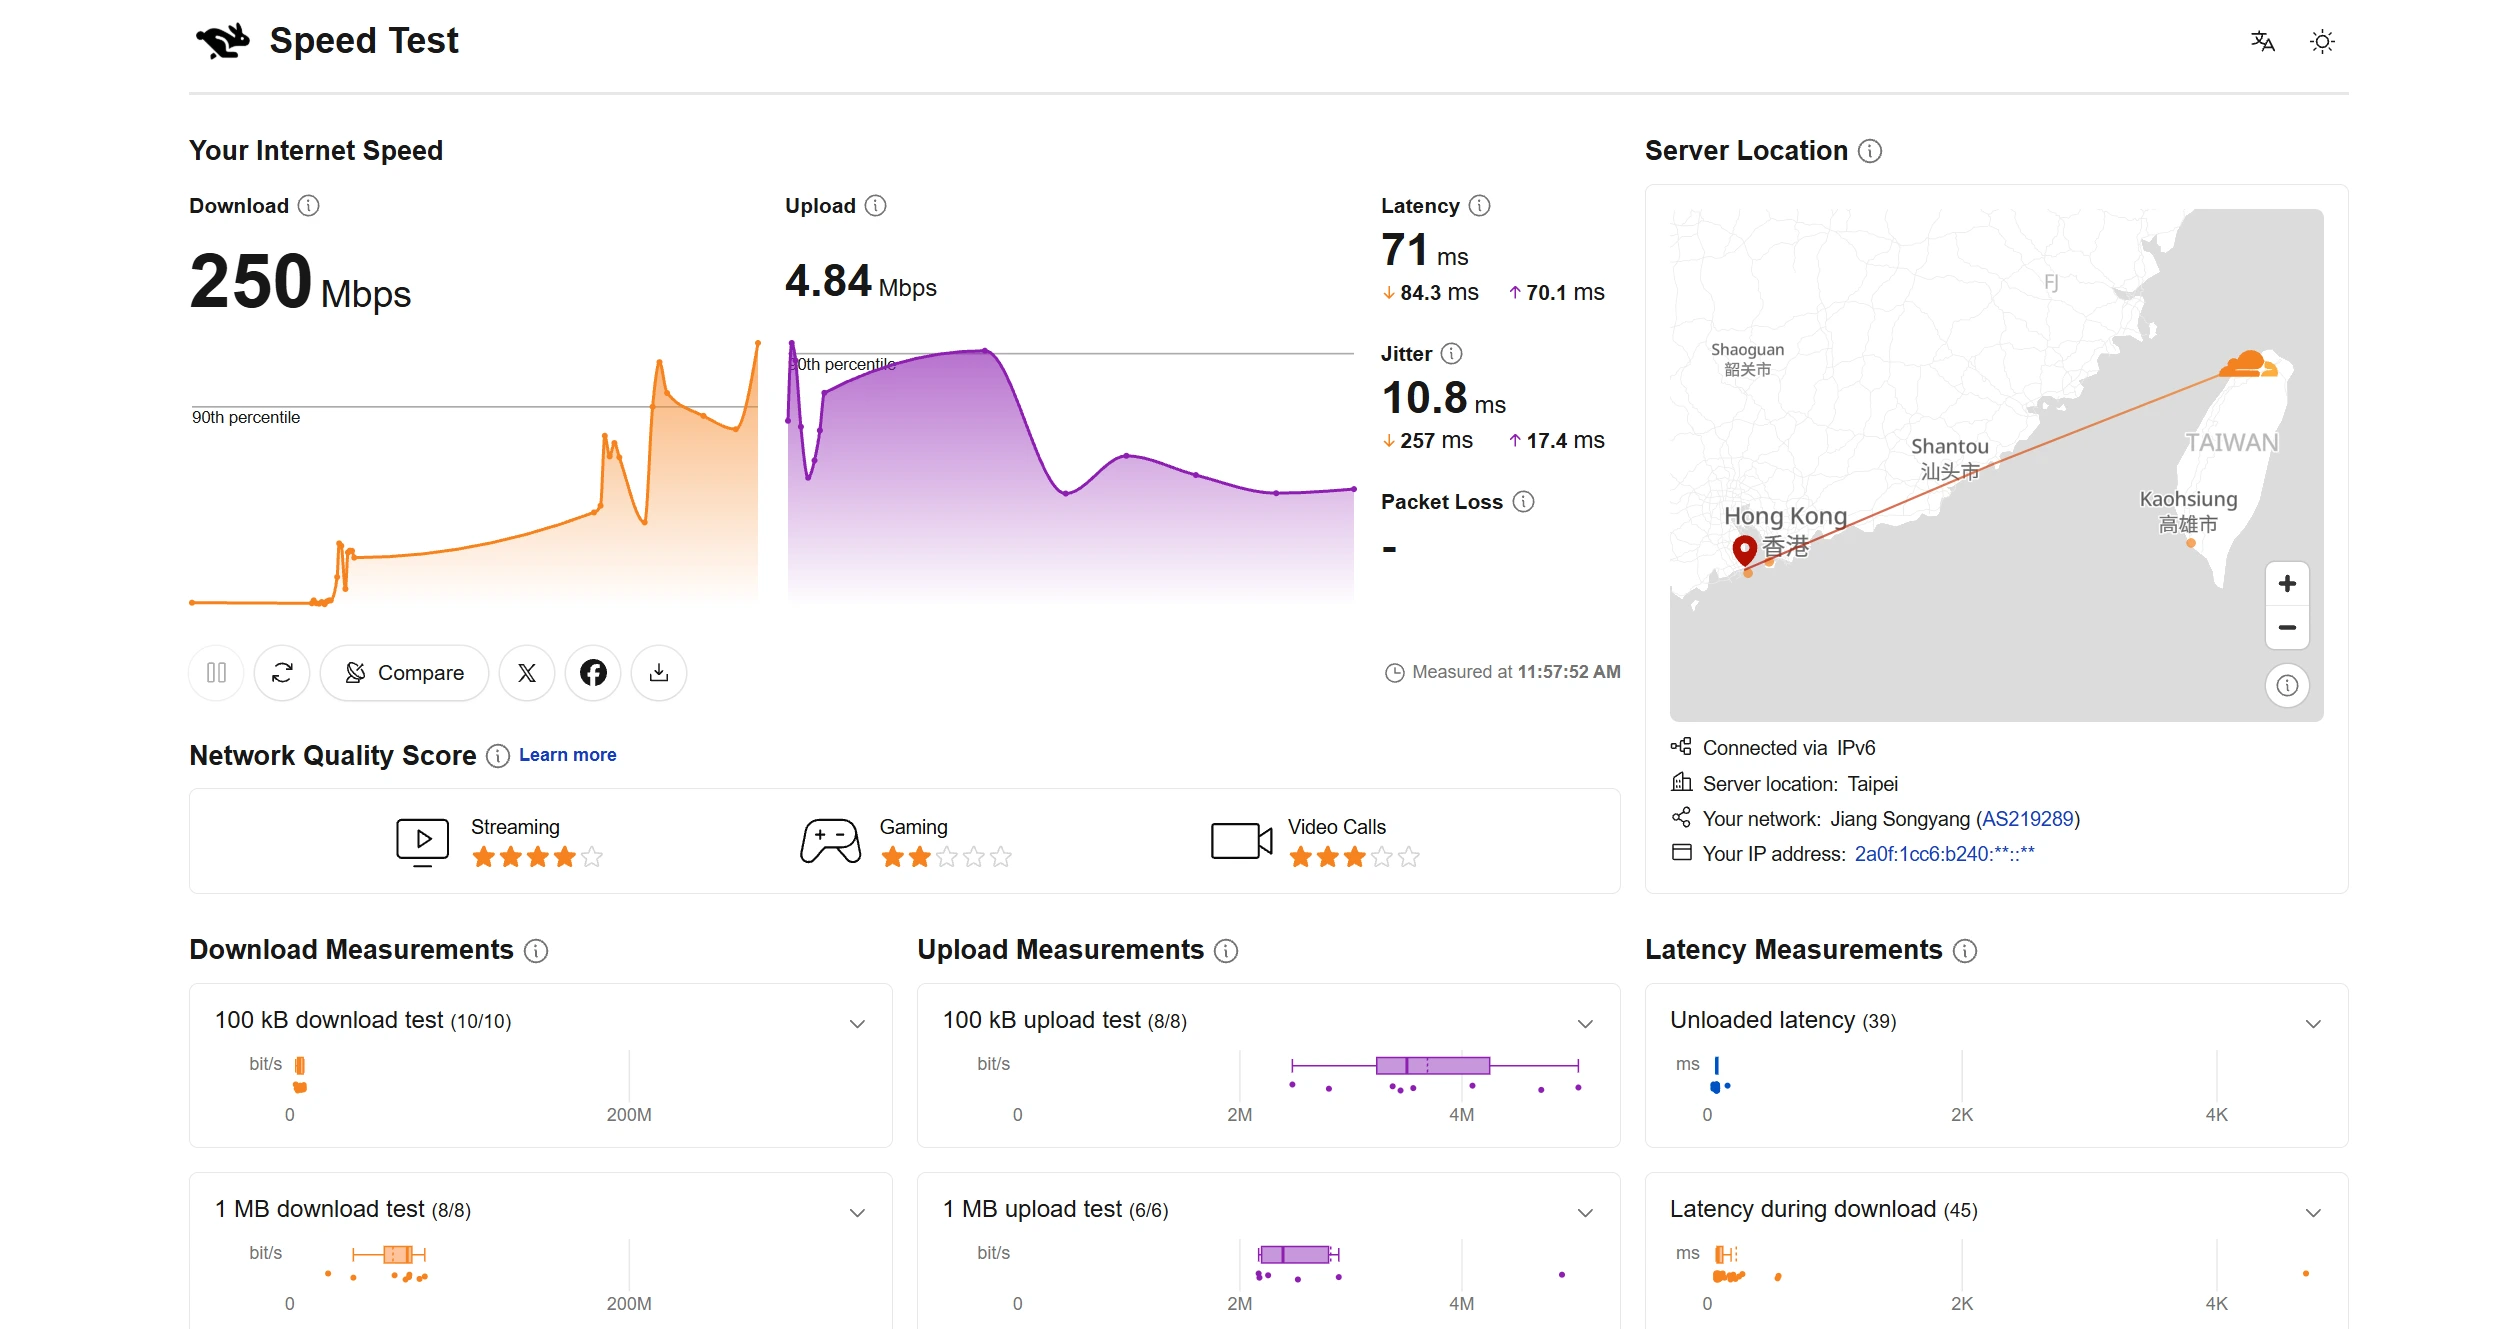Open the Server Location info icon

click(x=1870, y=151)
